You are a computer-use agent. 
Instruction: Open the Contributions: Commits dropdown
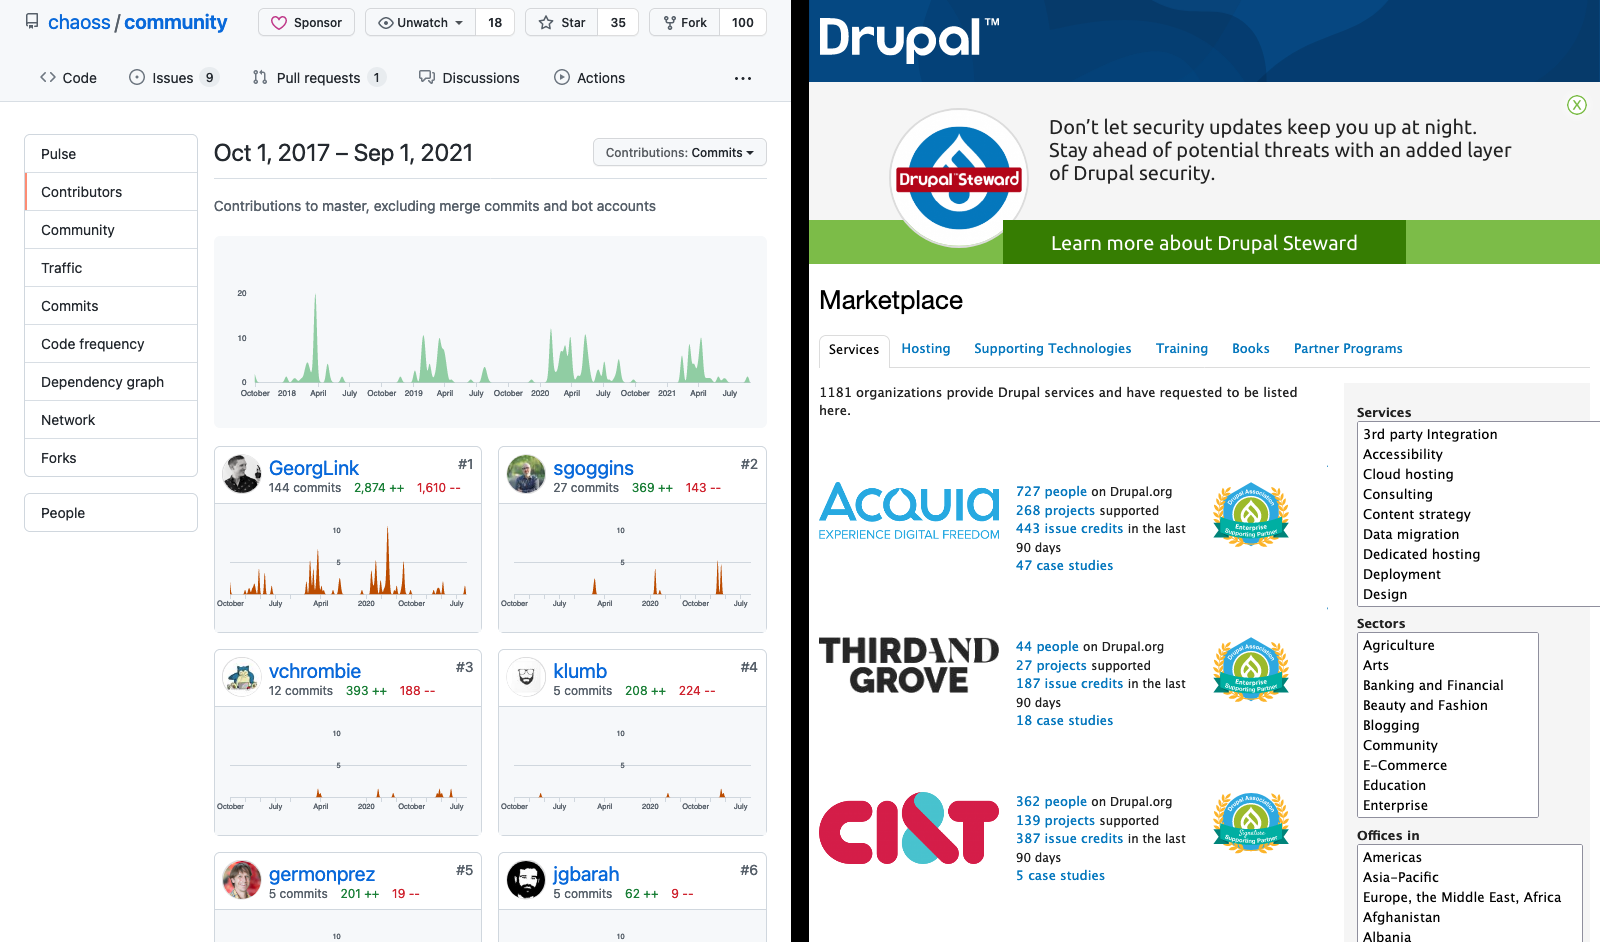point(679,152)
